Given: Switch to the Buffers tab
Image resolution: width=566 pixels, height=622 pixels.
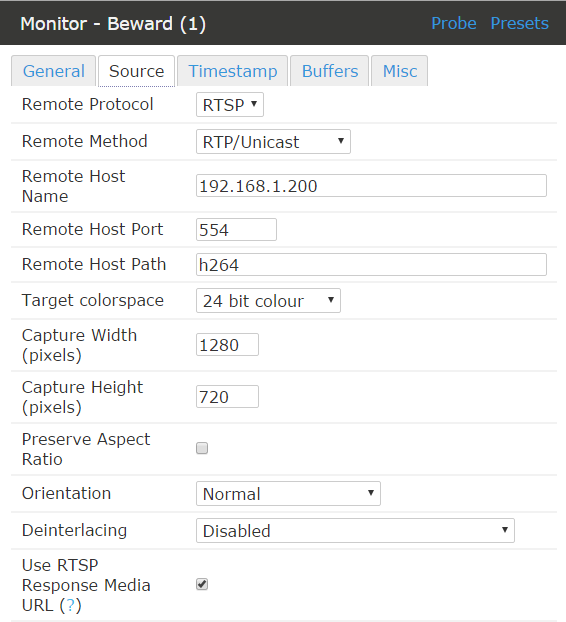Looking at the screenshot, I should 330,71.
